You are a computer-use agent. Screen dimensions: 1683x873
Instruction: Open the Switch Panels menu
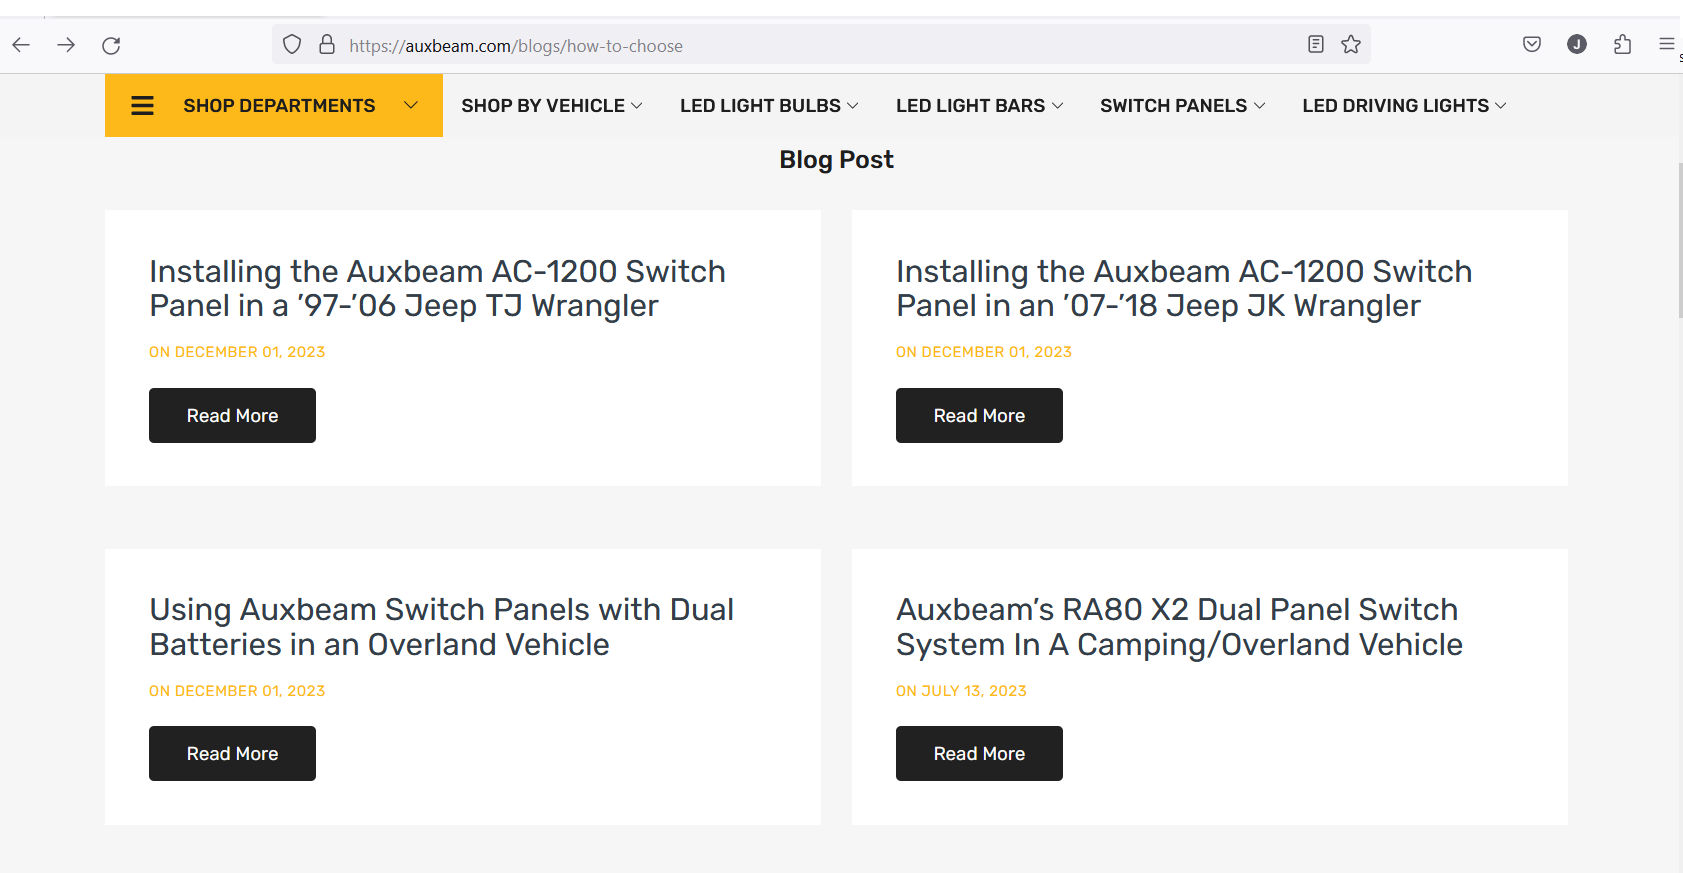(1182, 106)
